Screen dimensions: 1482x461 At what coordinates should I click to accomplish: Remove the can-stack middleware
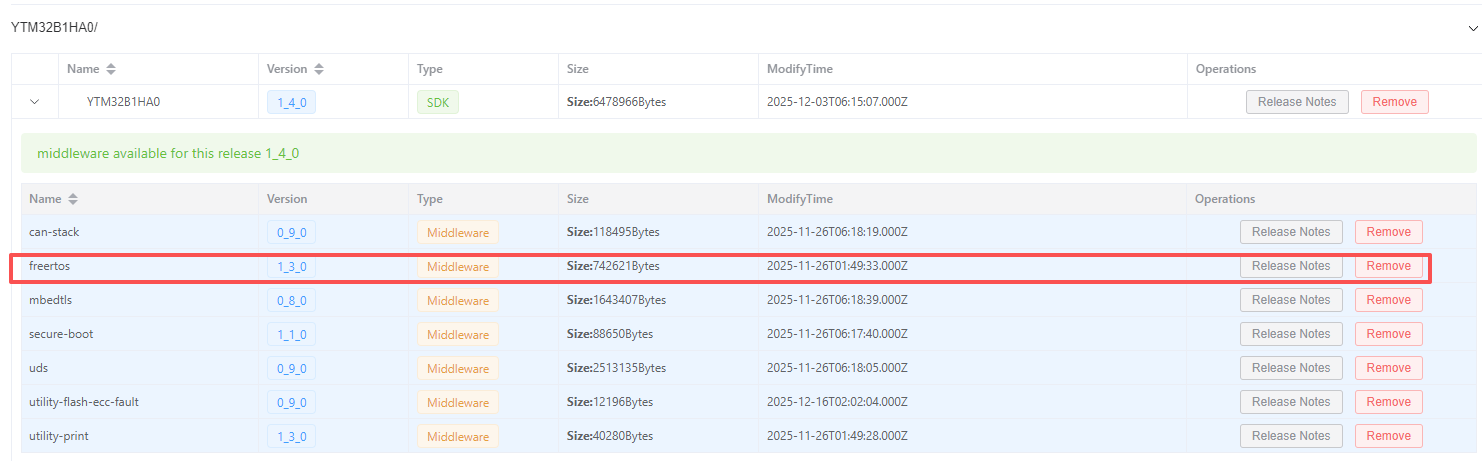(1388, 232)
